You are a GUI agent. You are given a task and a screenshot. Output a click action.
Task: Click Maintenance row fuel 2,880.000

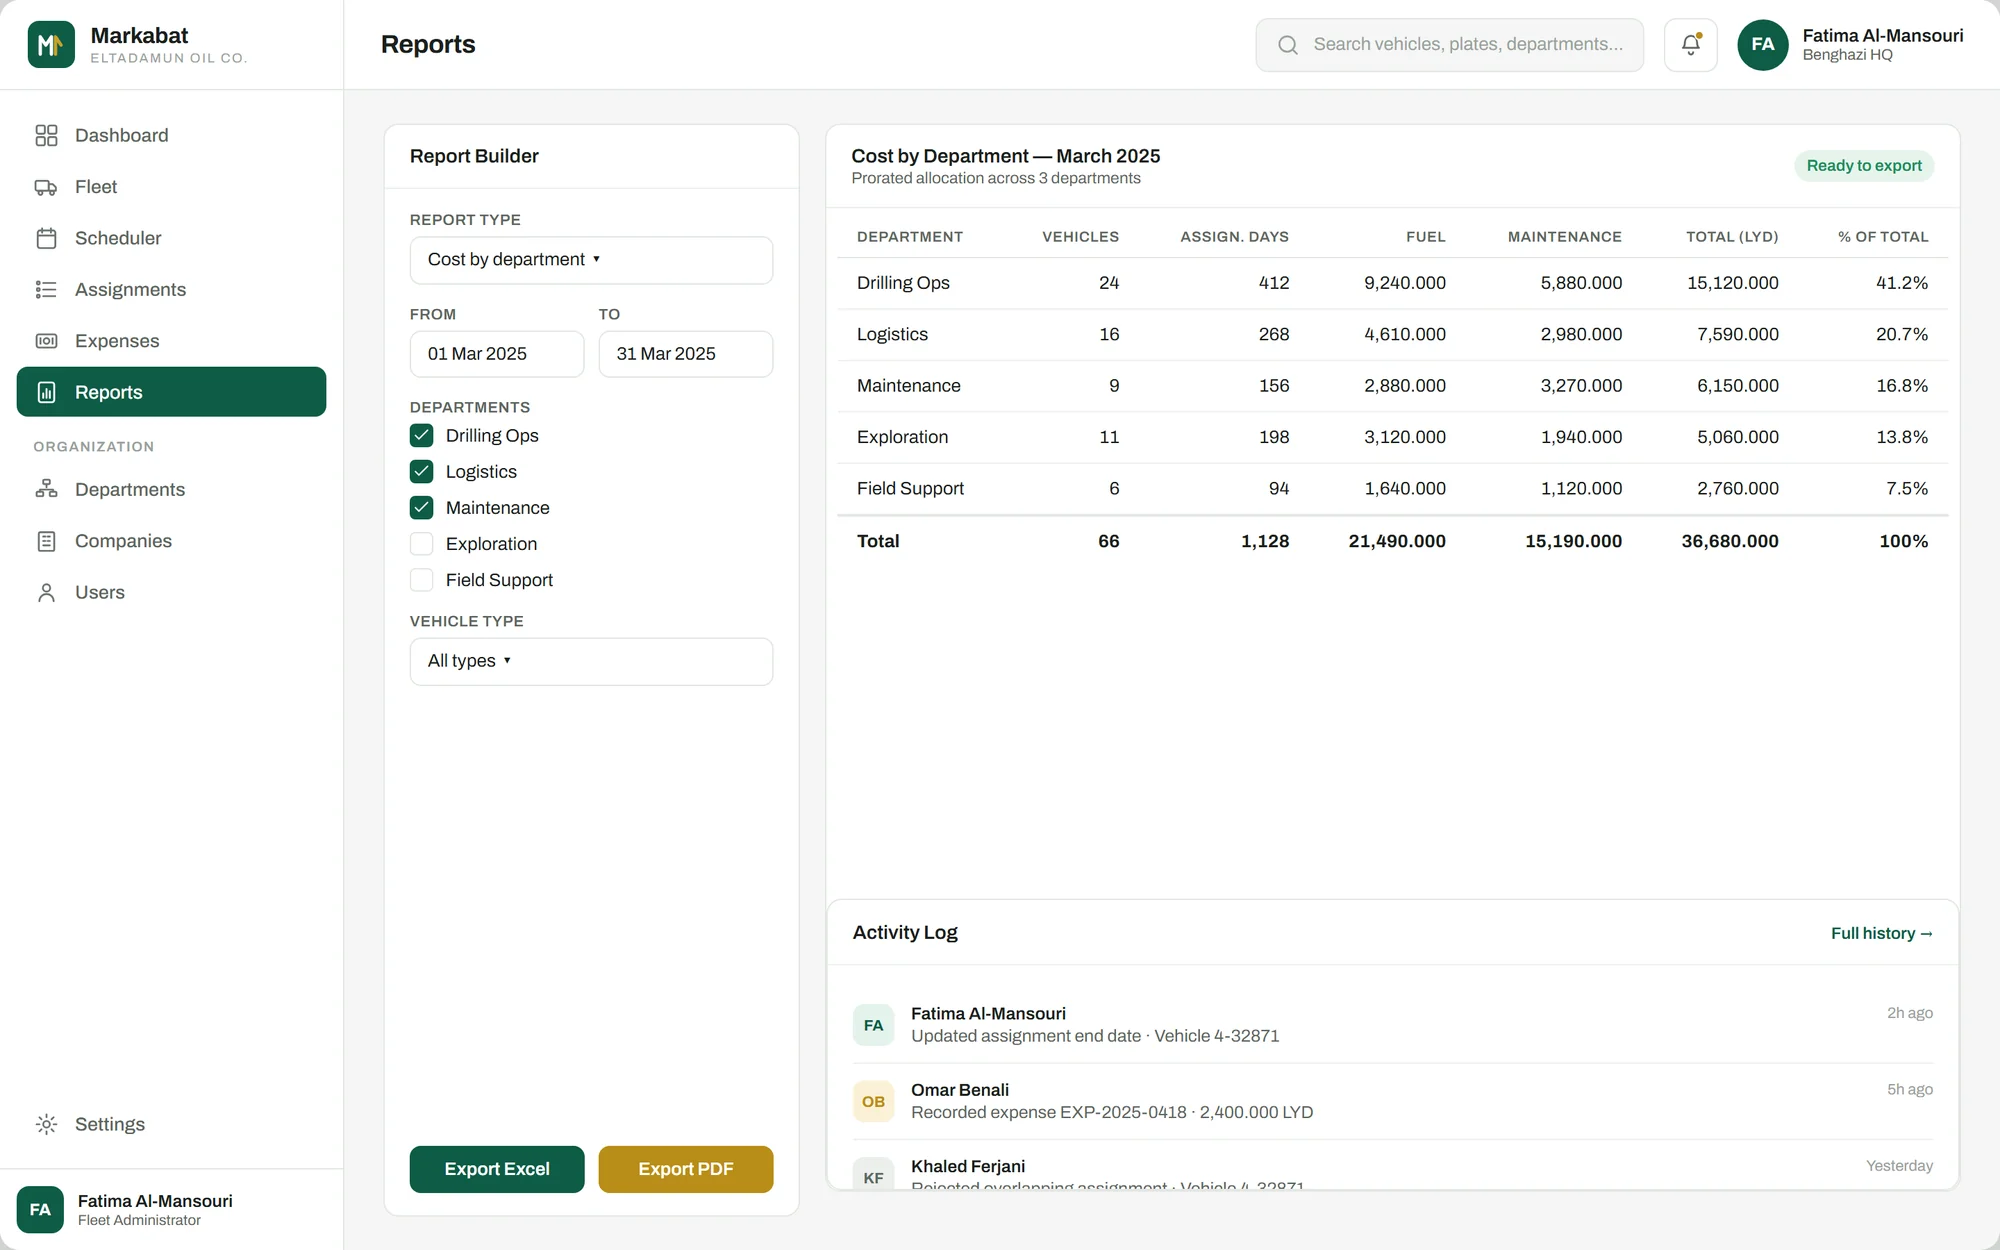tap(1404, 386)
